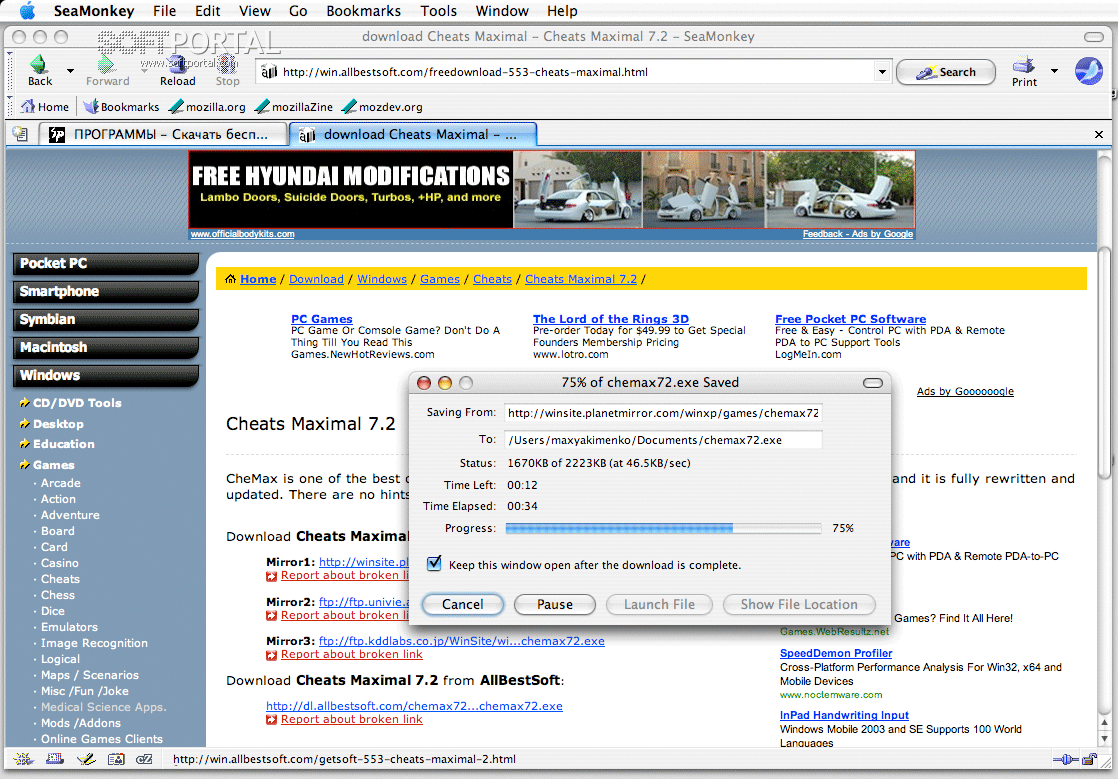Open the ChatZilla icon in status bar
The height and width of the screenshot is (779, 1118).
click(x=144, y=759)
